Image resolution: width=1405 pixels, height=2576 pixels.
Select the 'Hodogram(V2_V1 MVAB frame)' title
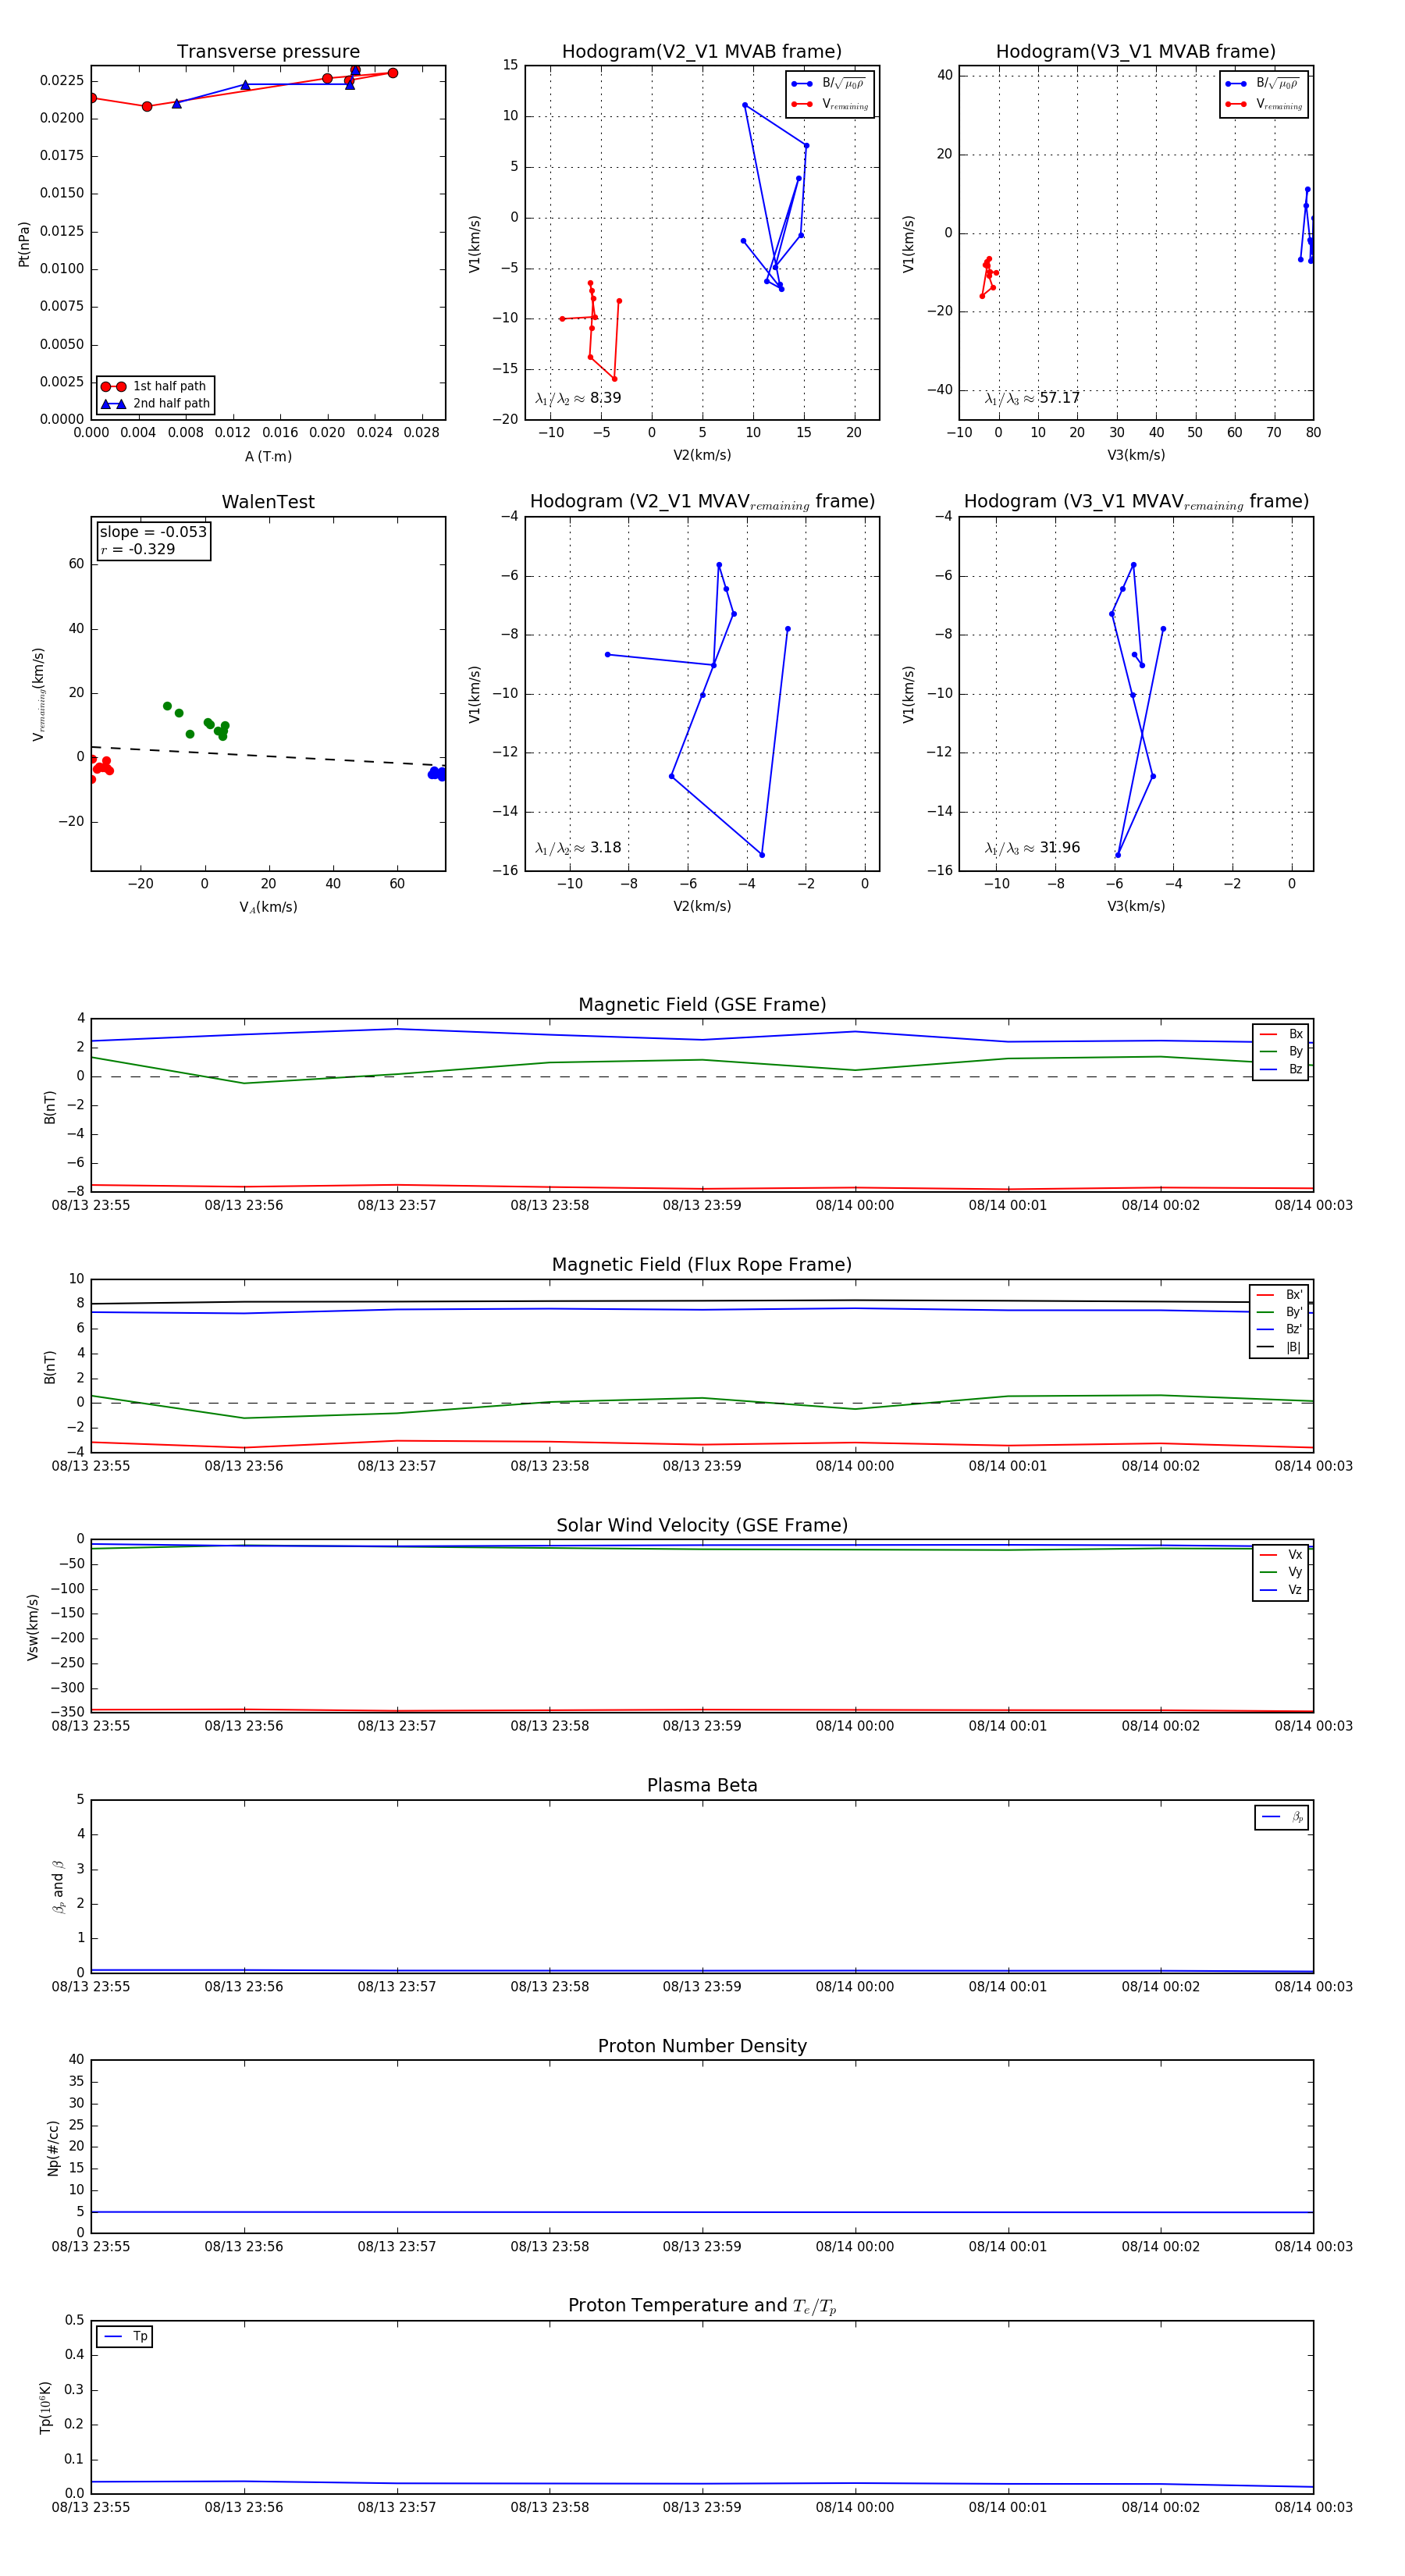[x=702, y=52]
